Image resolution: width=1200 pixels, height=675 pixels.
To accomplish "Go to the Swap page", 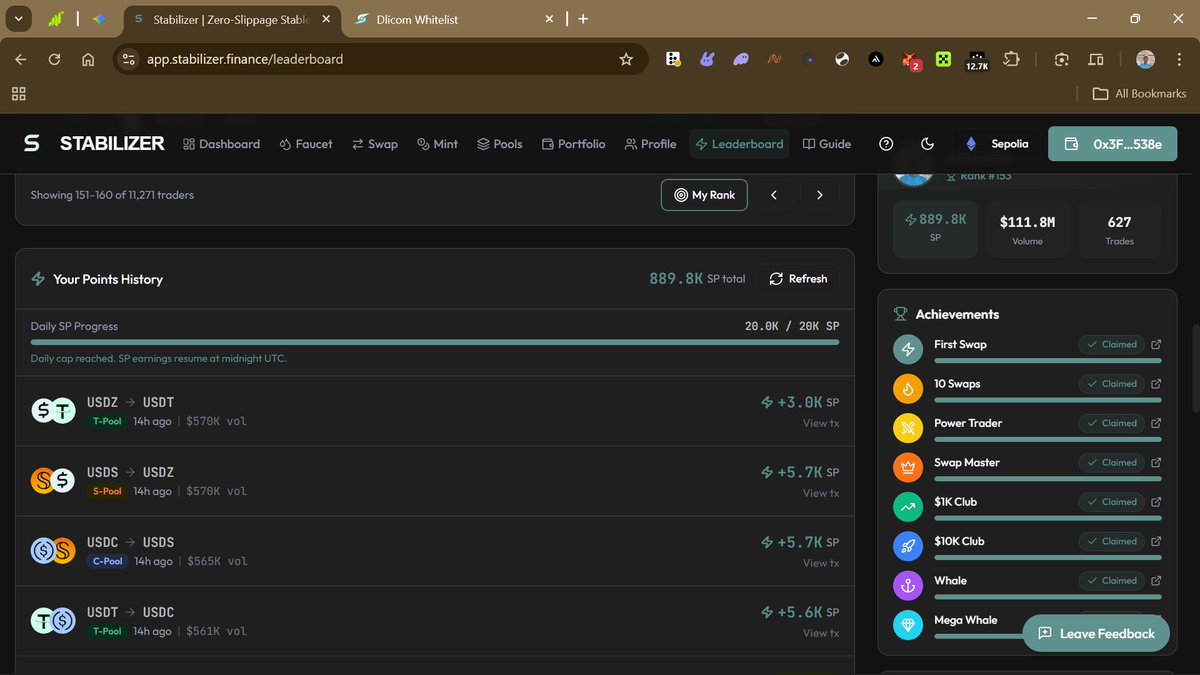I will click(x=375, y=144).
